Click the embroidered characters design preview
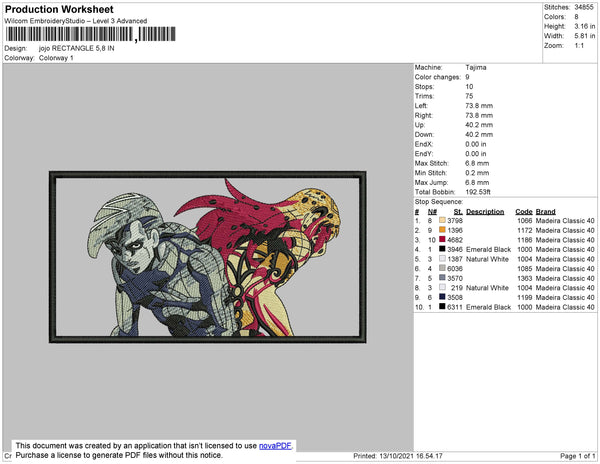 (208, 257)
